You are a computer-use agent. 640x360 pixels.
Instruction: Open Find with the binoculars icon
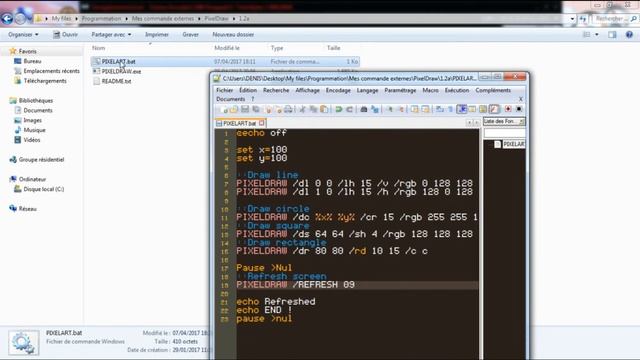pyautogui.click(x=364, y=109)
